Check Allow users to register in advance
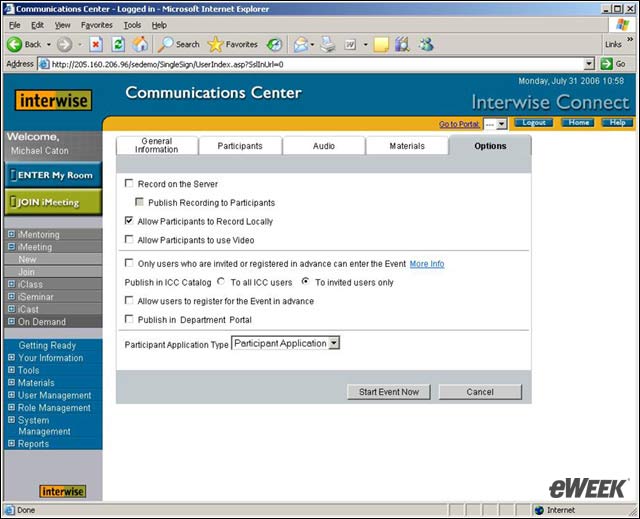Screen dimensions: 640x519 coord(129,300)
